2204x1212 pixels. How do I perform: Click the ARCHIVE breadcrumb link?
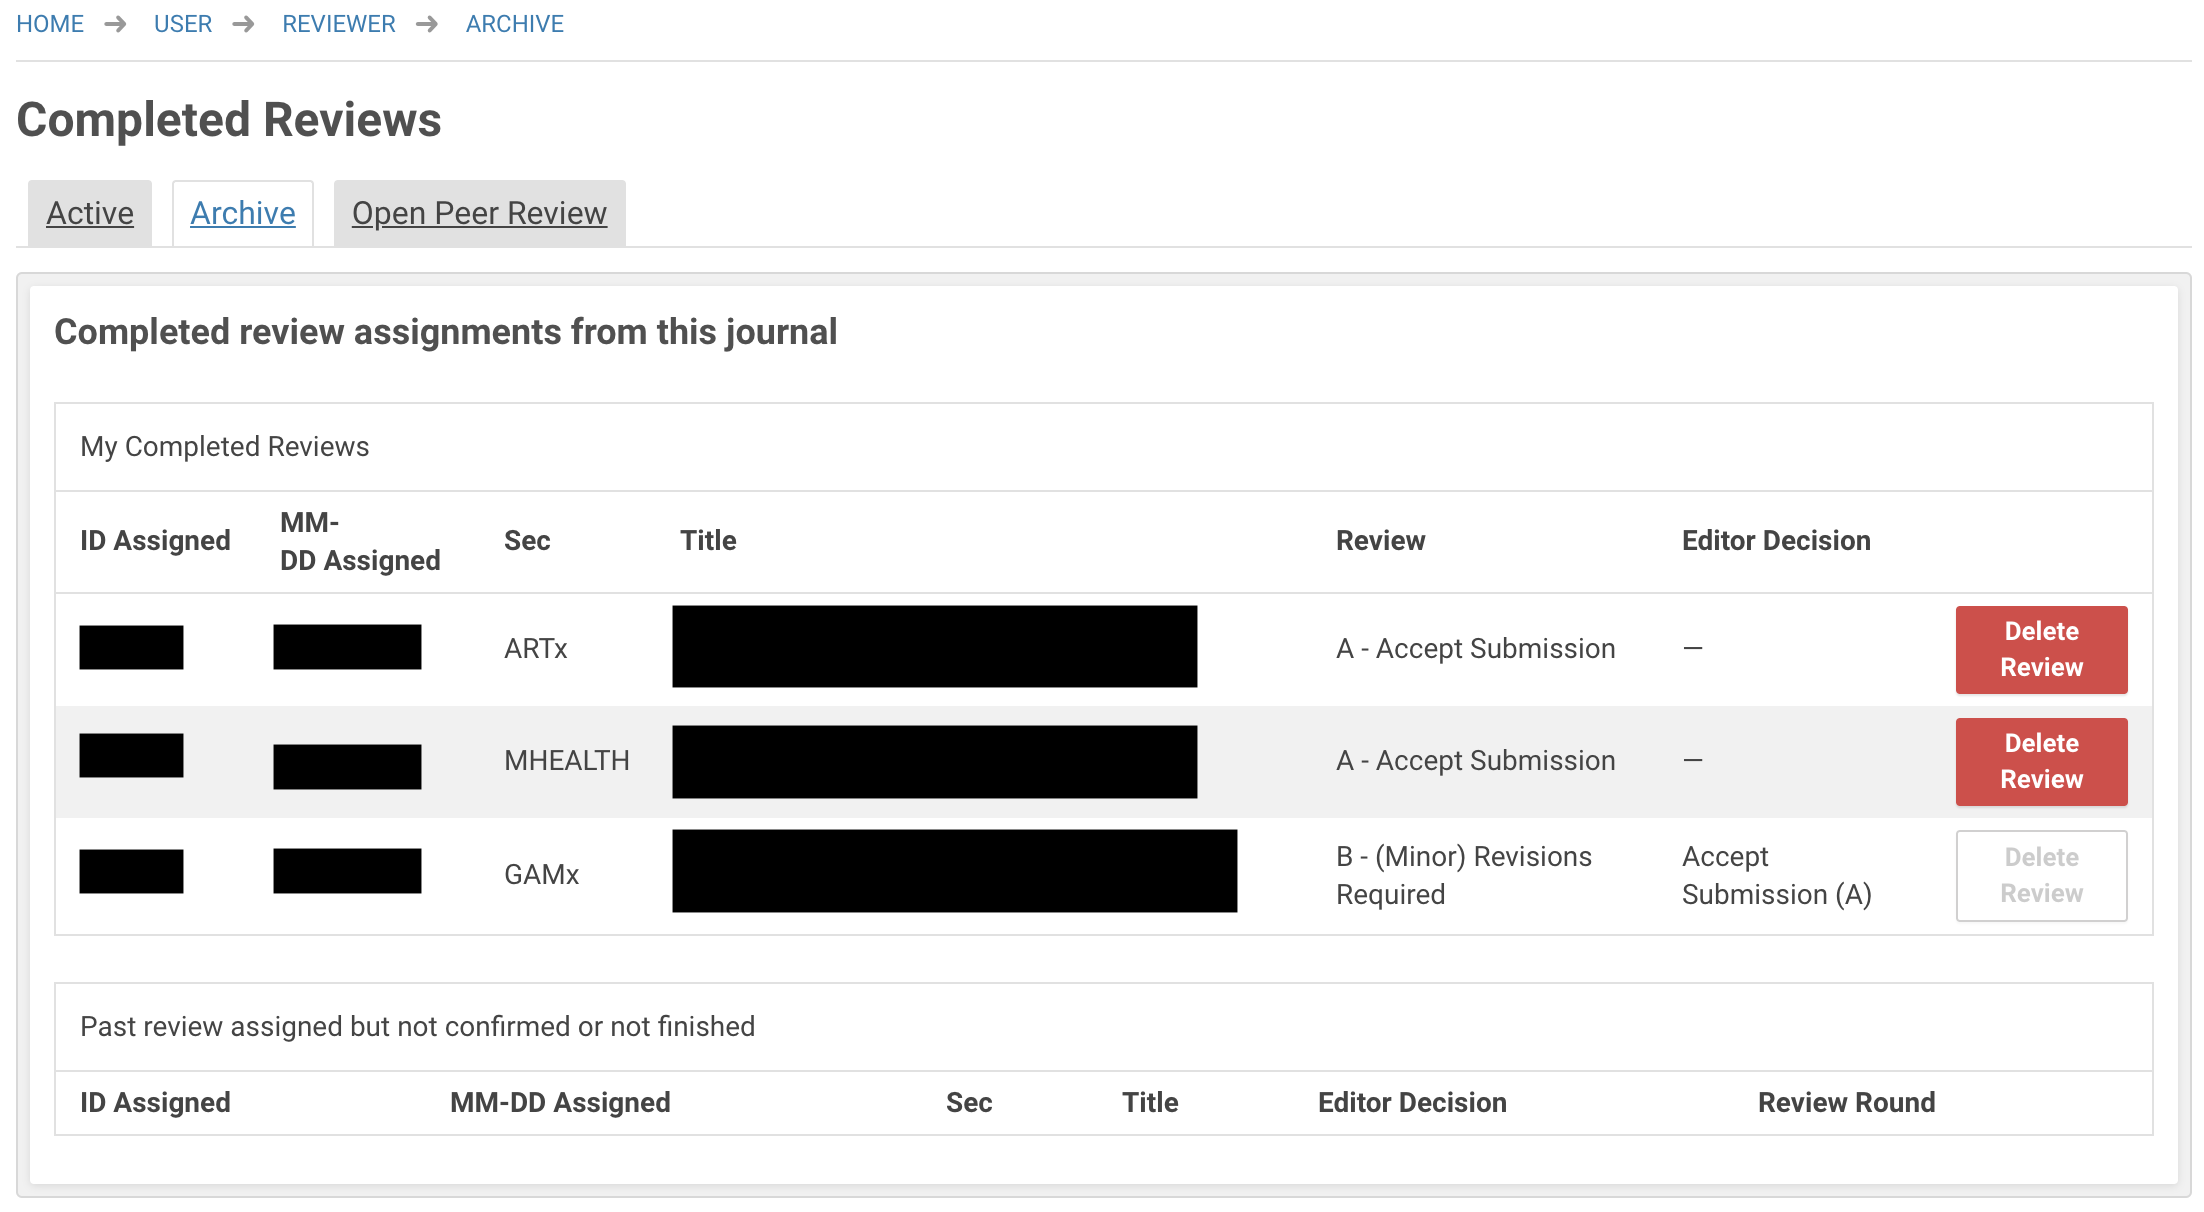click(x=515, y=24)
